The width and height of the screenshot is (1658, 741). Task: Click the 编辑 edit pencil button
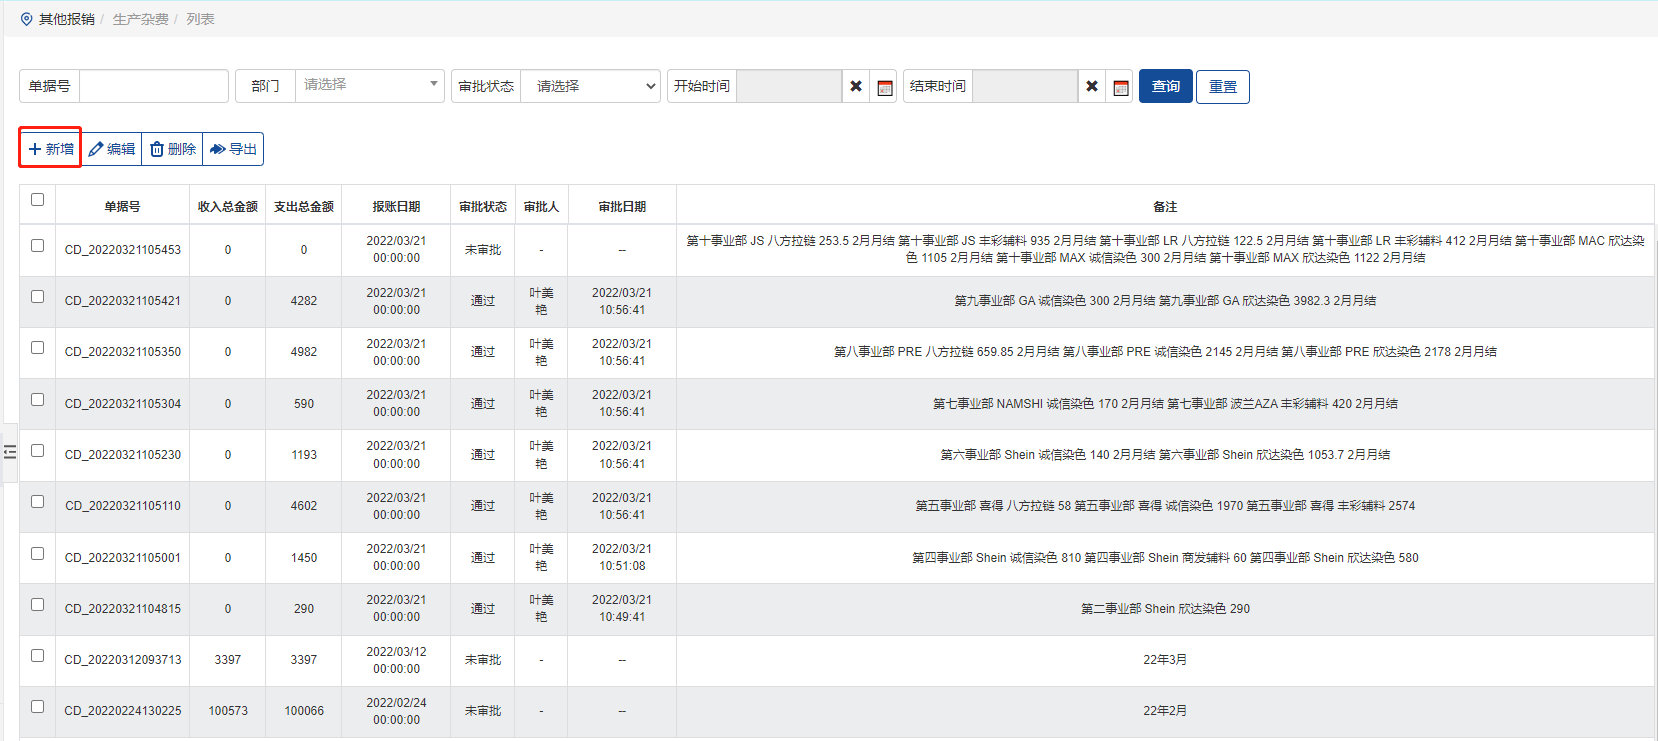112,149
